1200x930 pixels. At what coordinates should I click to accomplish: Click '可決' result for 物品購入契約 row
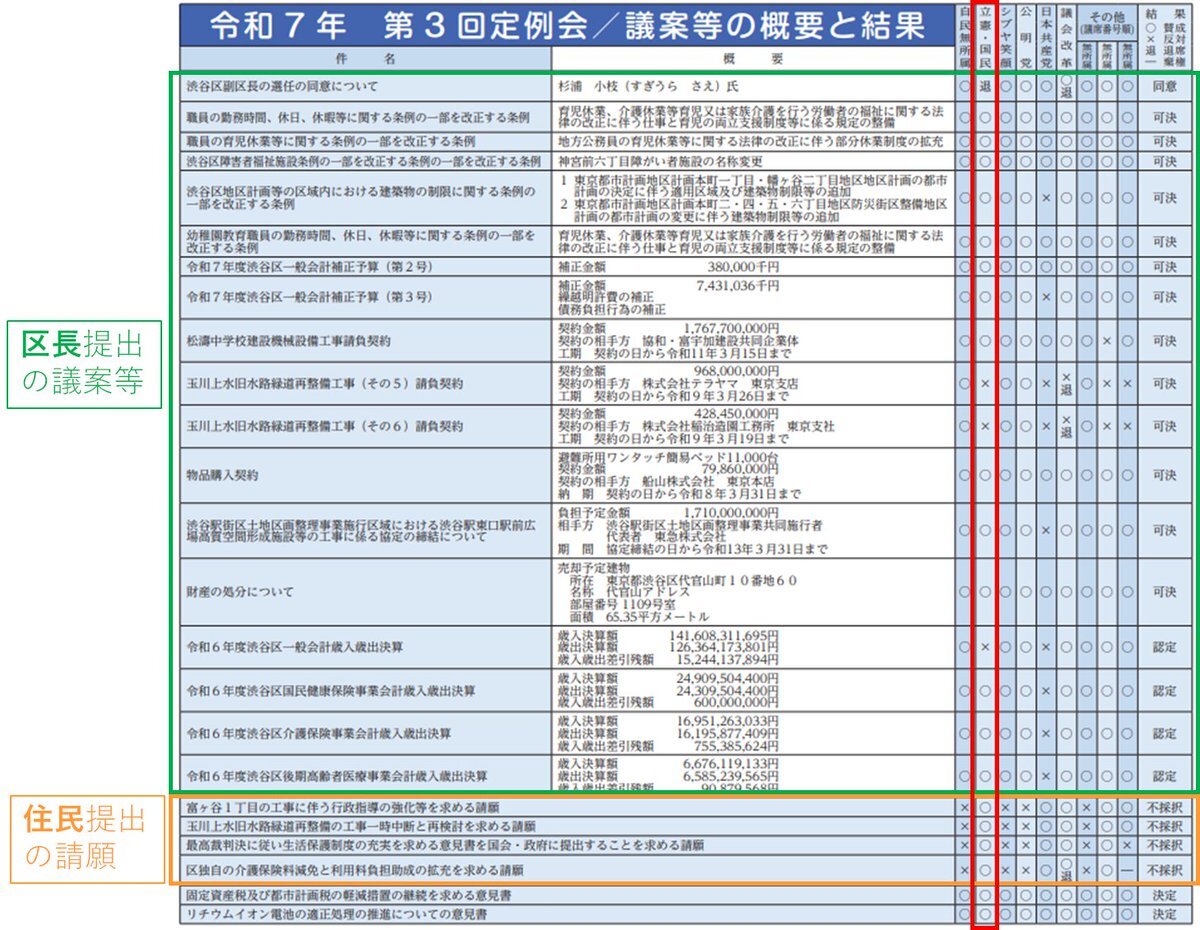point(1165,476)
